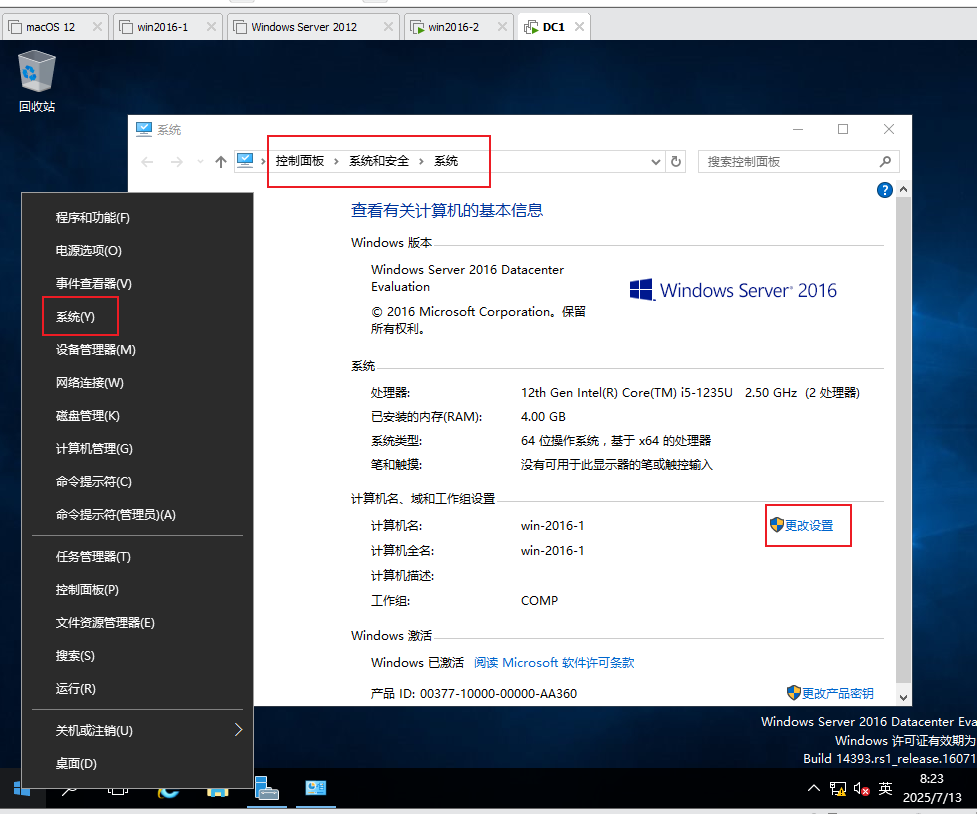Open the Recycle Bin desktop icon
The height and width of the screenshot is (814, 977).
37,82
